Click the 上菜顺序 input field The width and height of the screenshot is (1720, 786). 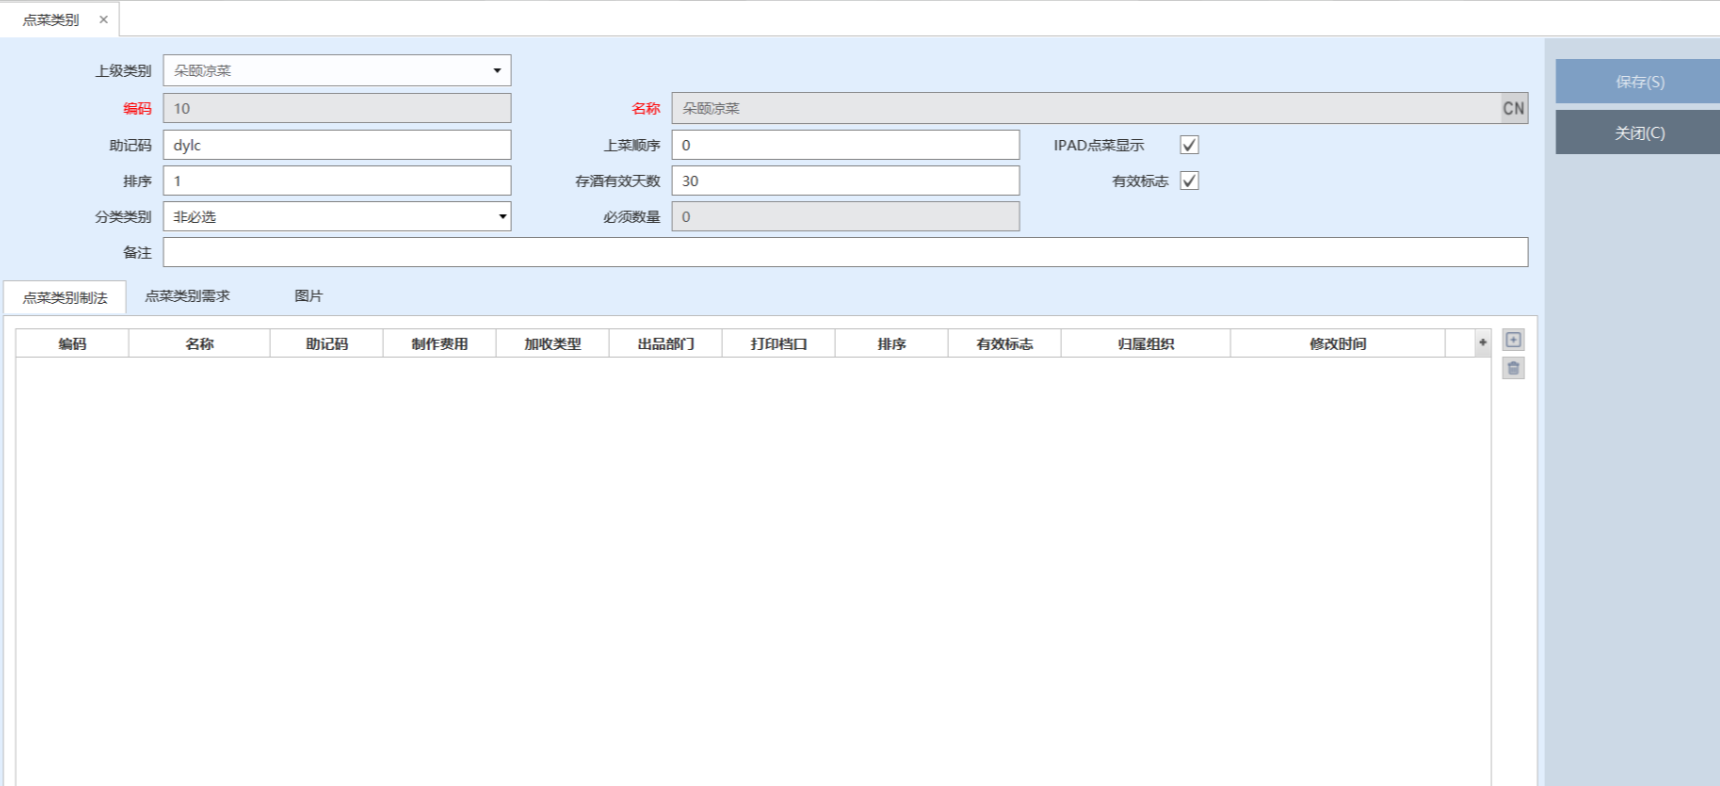coord(845,145)
